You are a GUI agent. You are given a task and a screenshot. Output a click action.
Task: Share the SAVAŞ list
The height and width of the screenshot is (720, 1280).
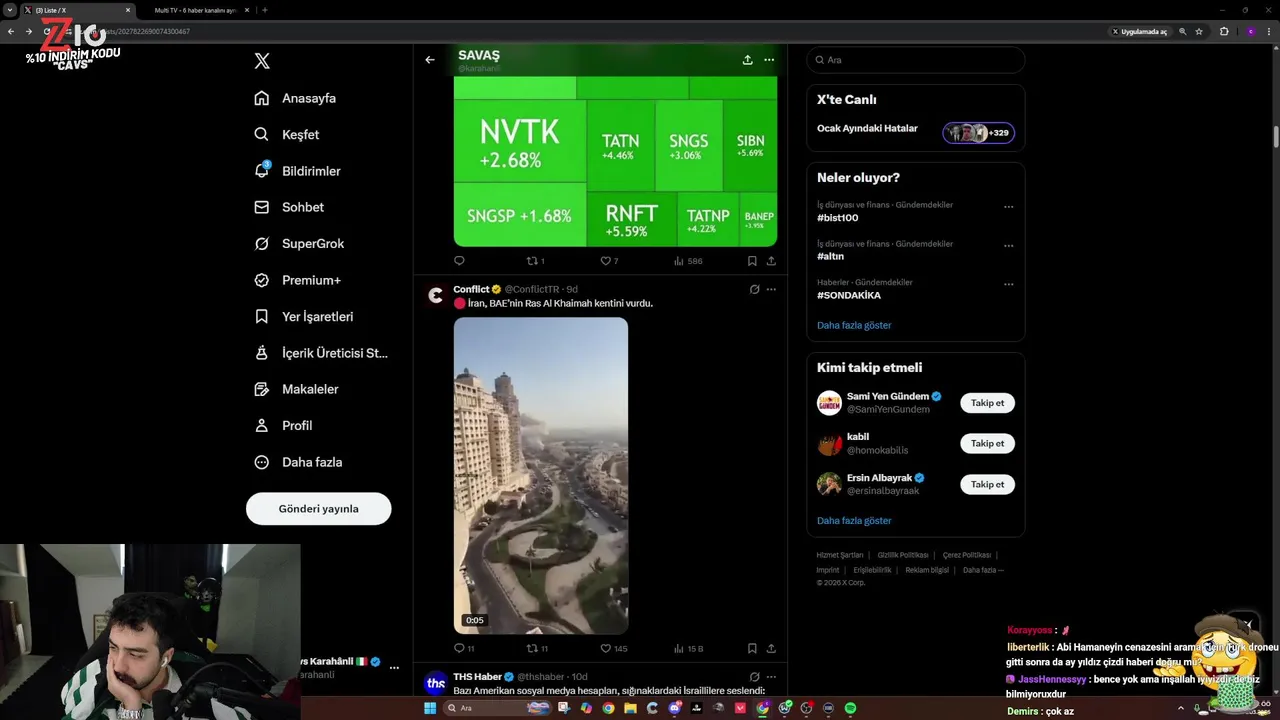(747, 60)
